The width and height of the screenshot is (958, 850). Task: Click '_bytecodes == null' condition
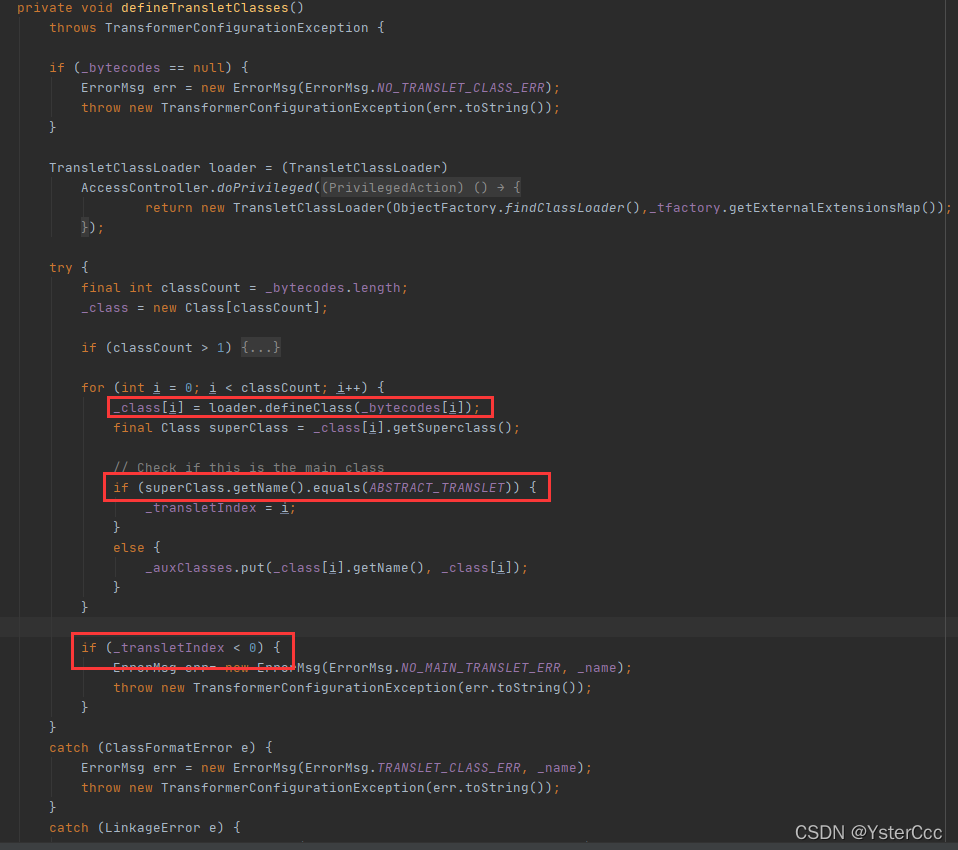tap(153, 68)
